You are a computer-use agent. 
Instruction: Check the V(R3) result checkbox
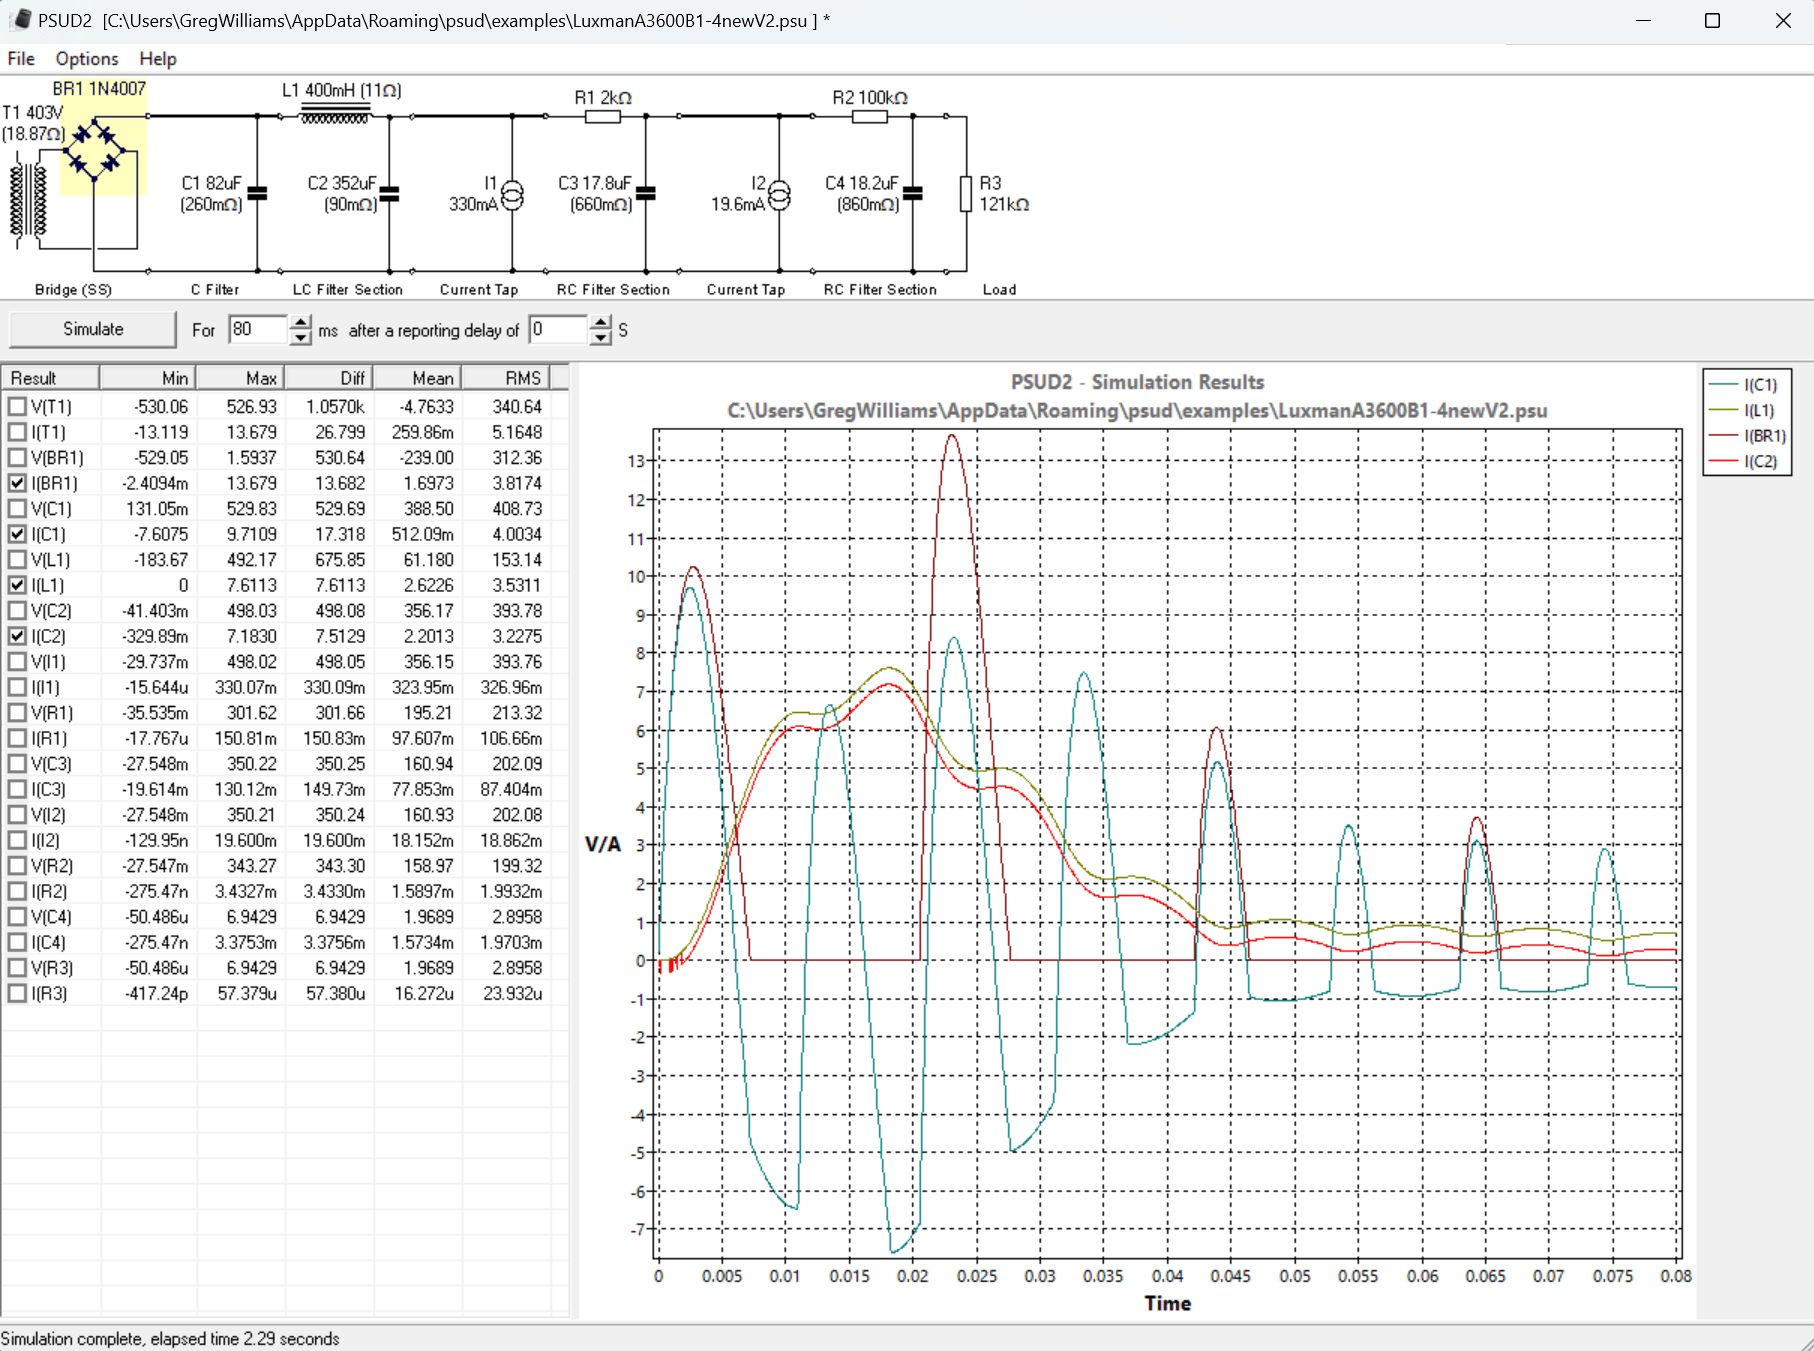17,968
